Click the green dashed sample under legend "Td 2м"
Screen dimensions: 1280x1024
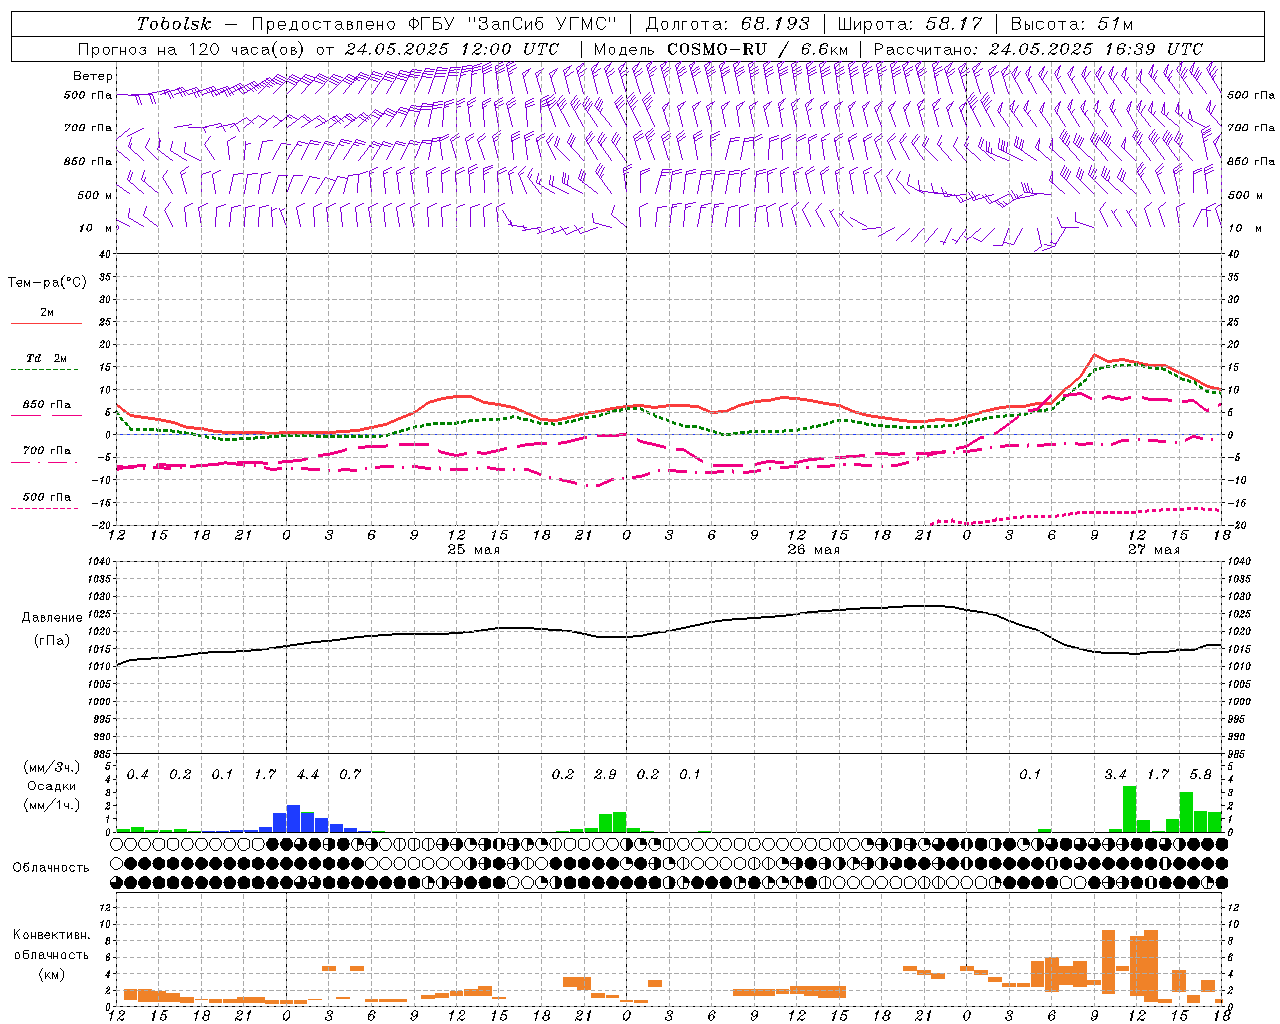tap(44, 369)
